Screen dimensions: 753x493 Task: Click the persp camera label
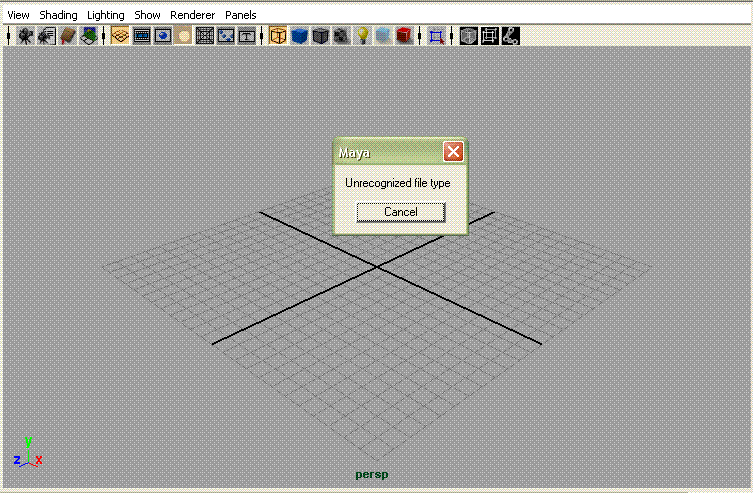pyautogui.click(x=372, y=474)
